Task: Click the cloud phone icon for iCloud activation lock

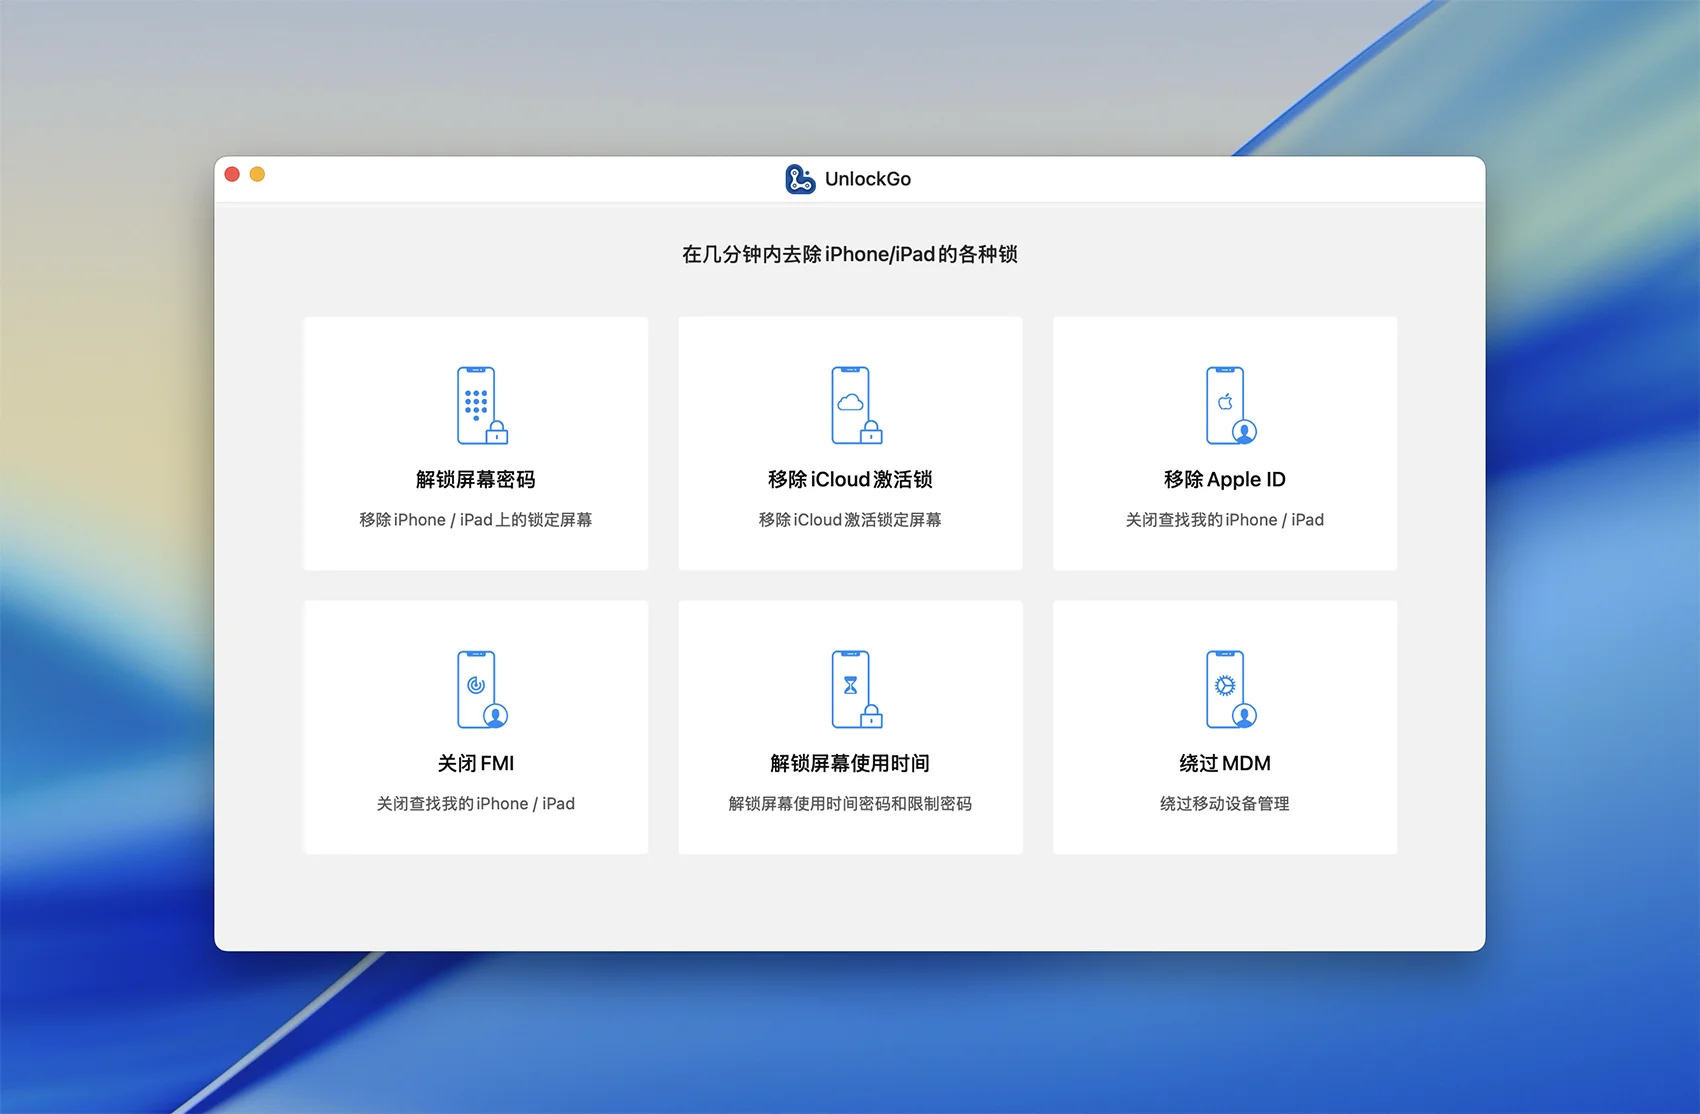Action: [x=855, y=406]
